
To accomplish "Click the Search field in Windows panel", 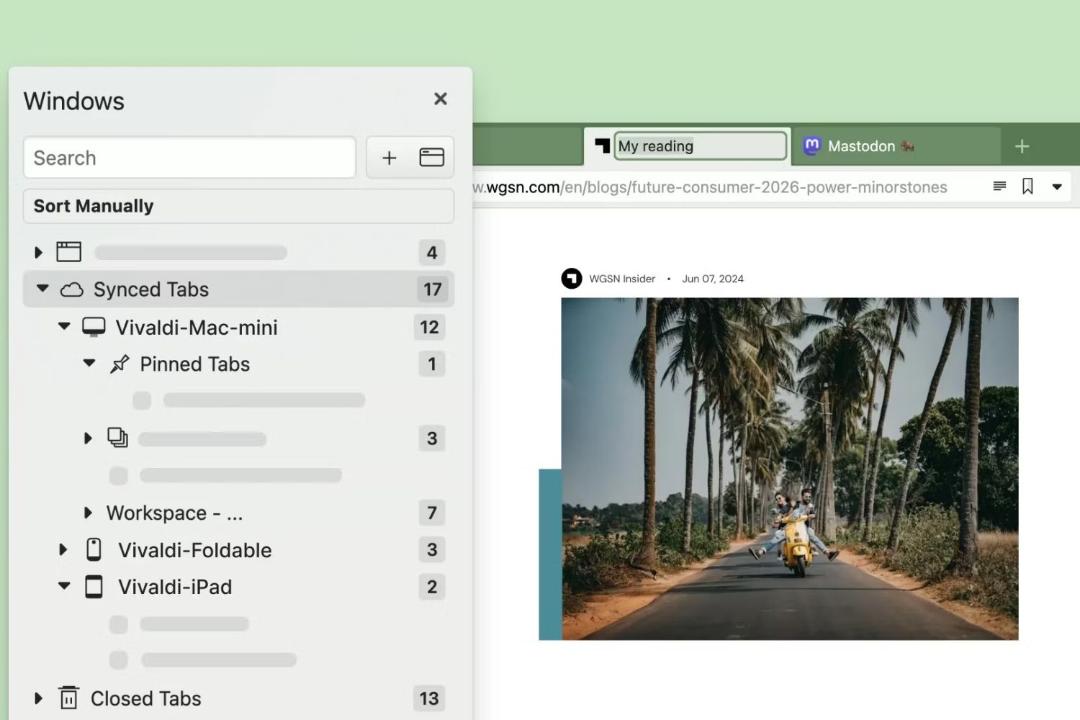I will point(189,158).
